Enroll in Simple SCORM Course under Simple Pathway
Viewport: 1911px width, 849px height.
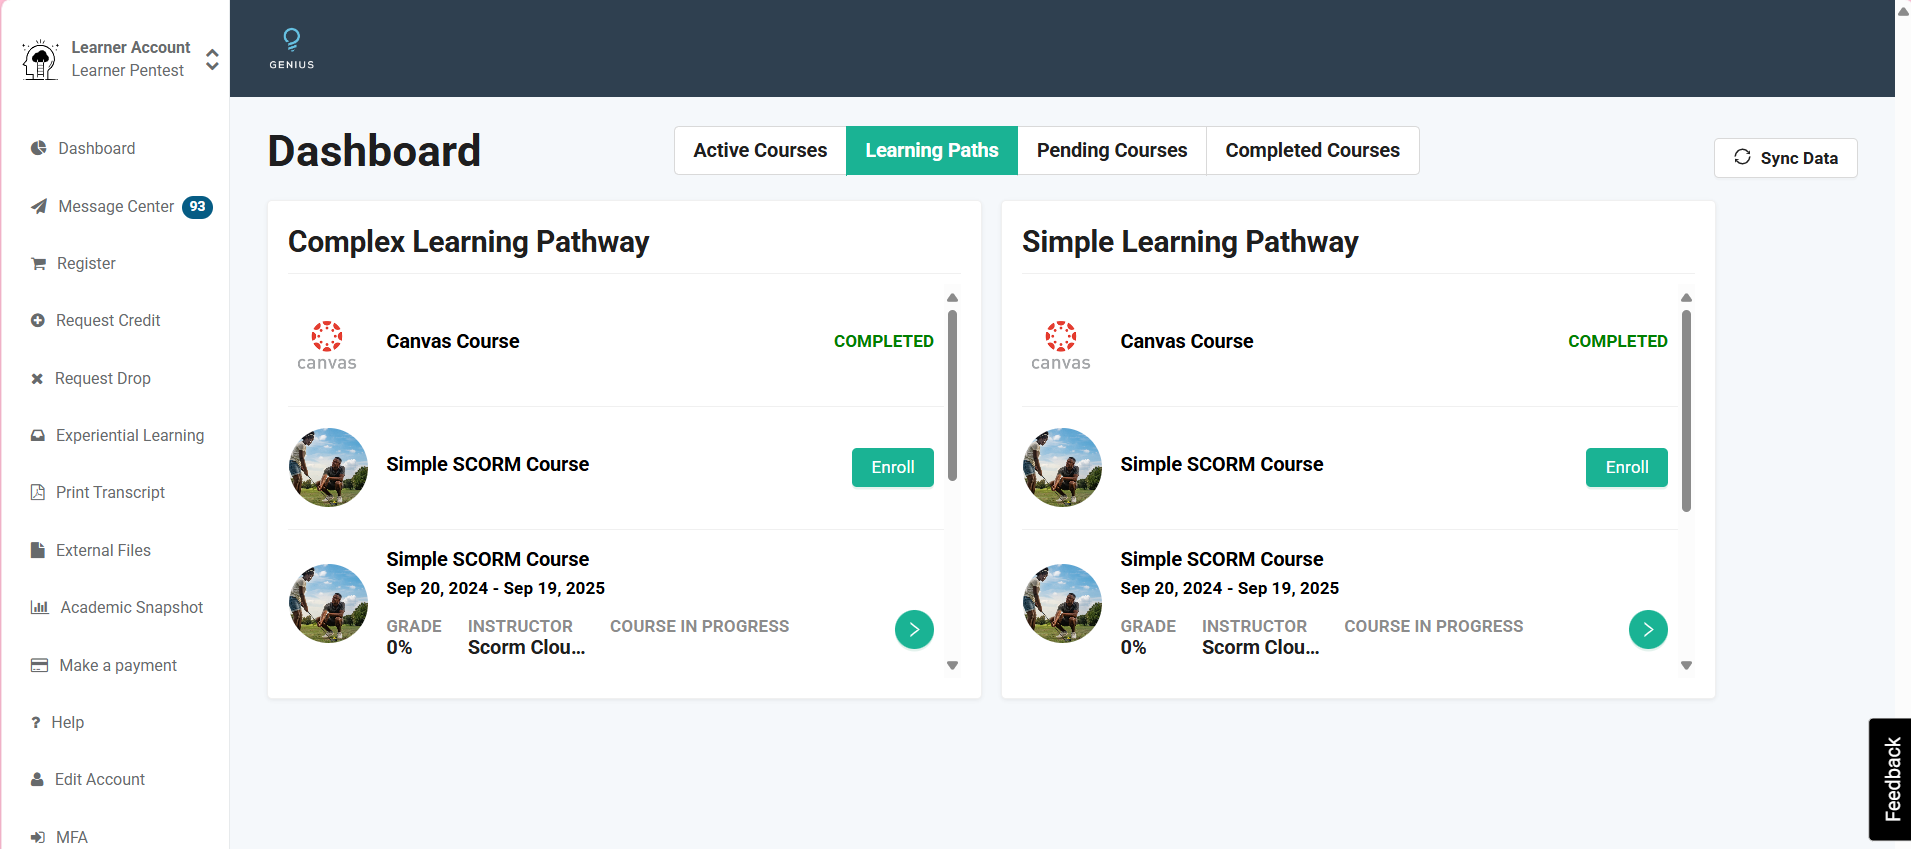point(1626,467)
